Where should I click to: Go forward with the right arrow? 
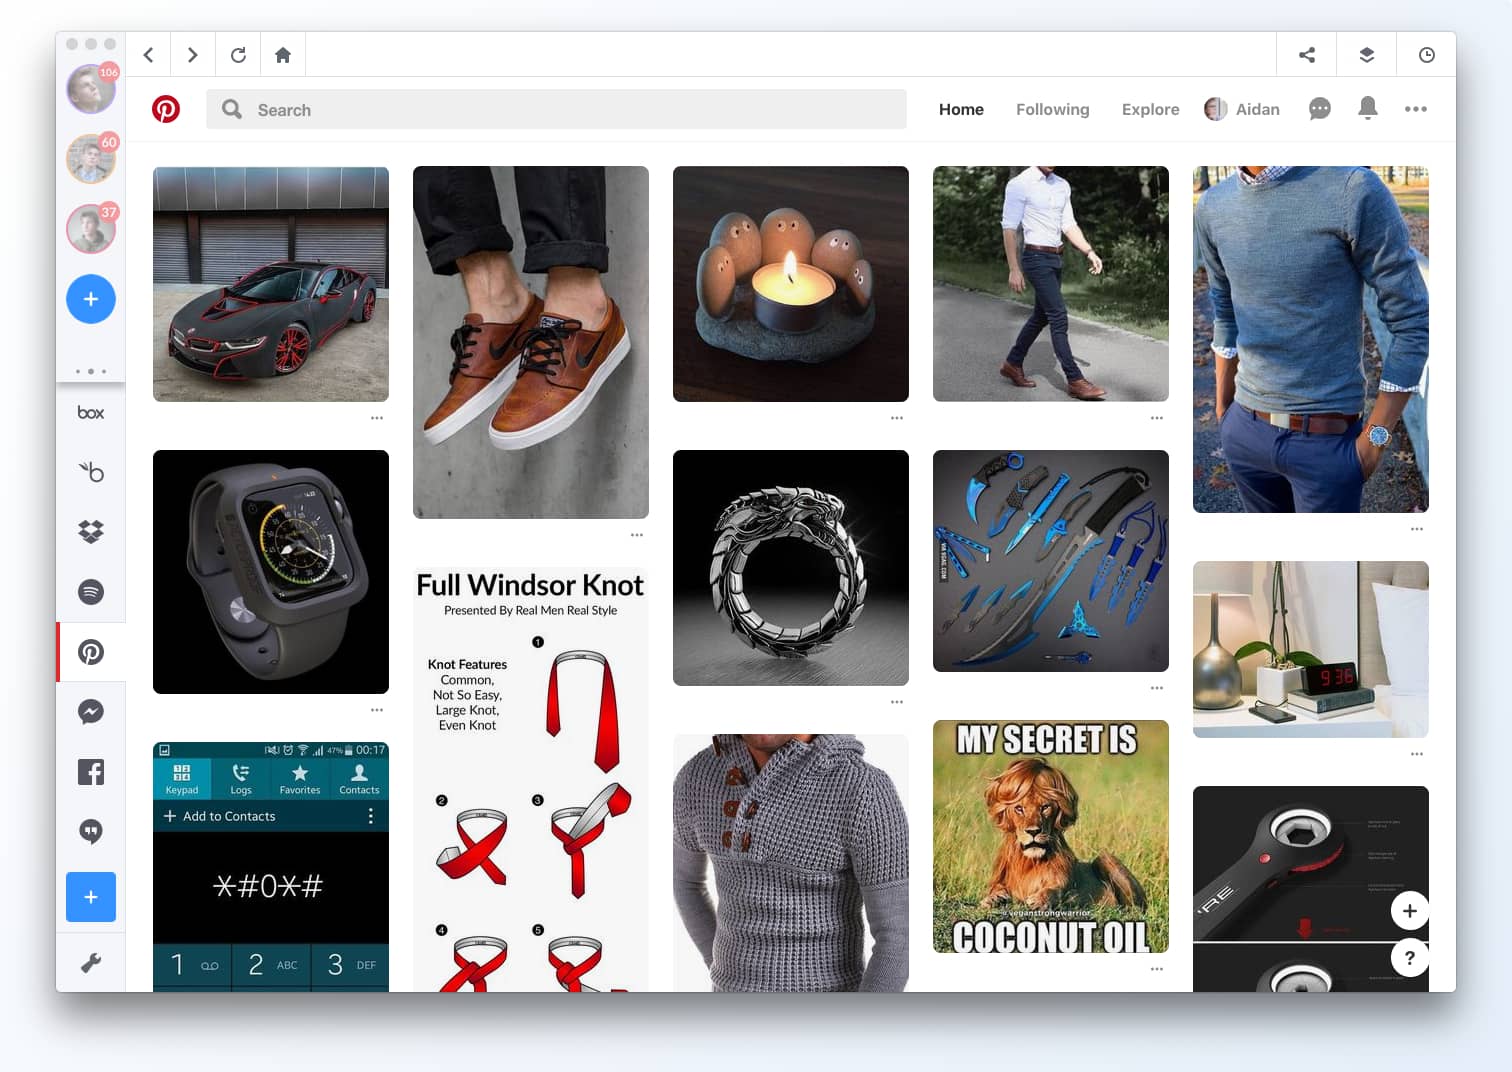tap(193, 55)
